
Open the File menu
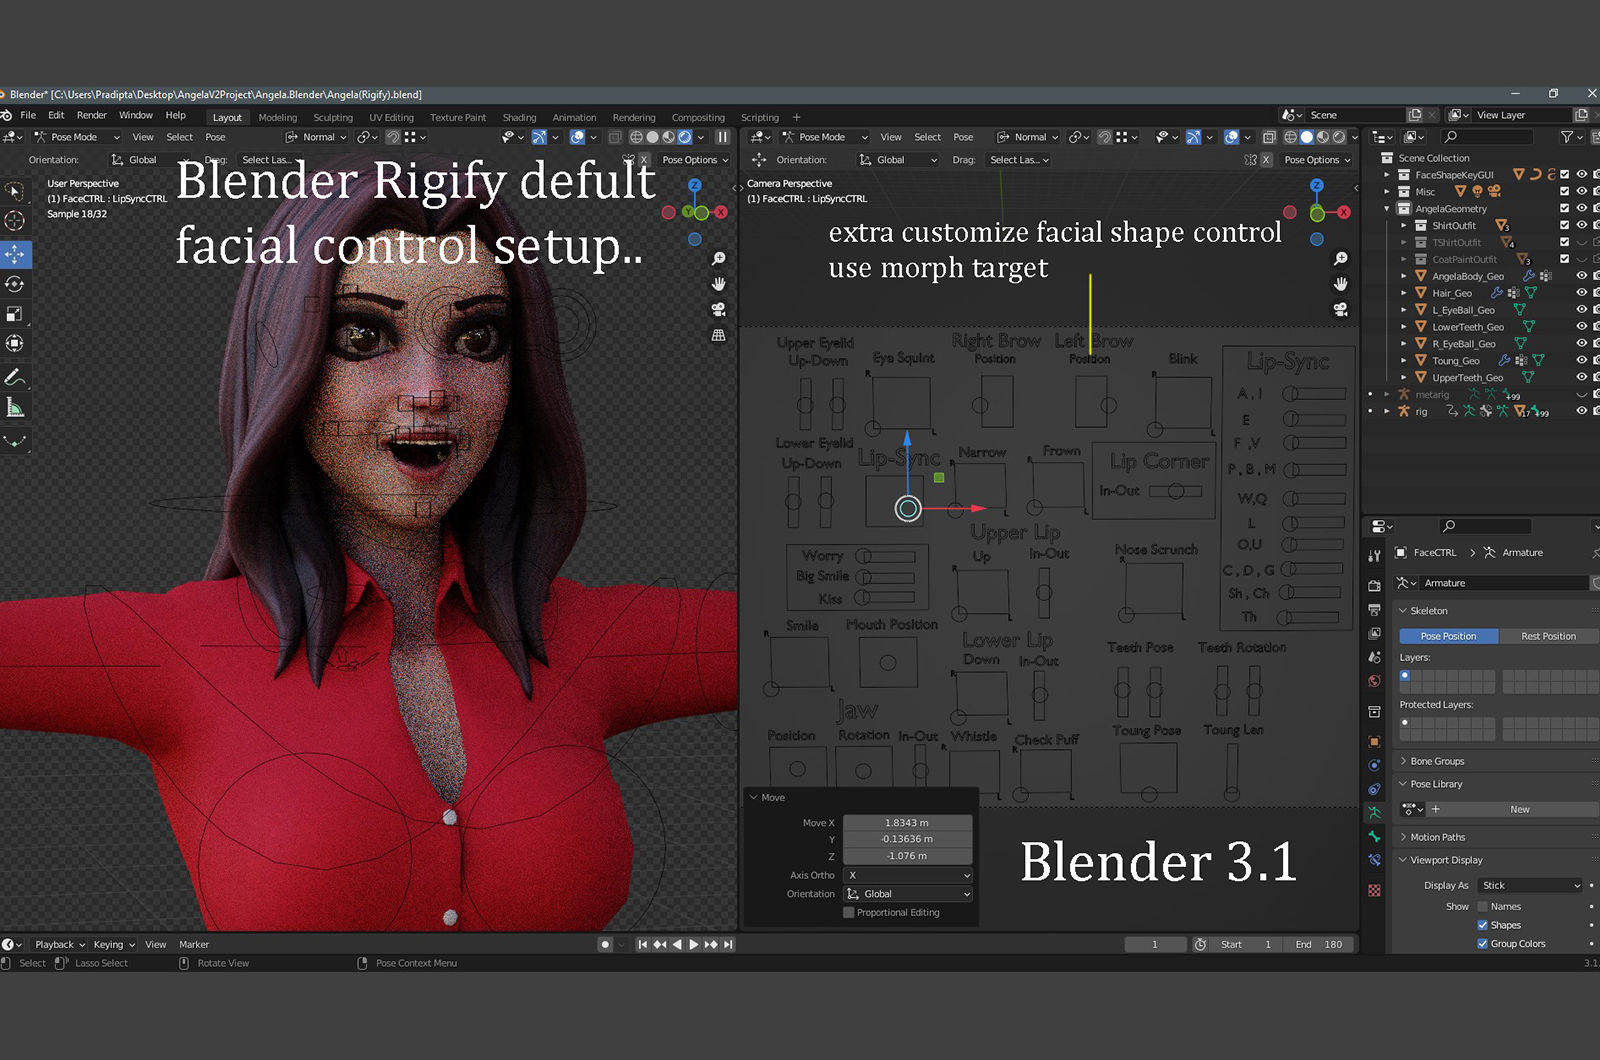point(28,116)
